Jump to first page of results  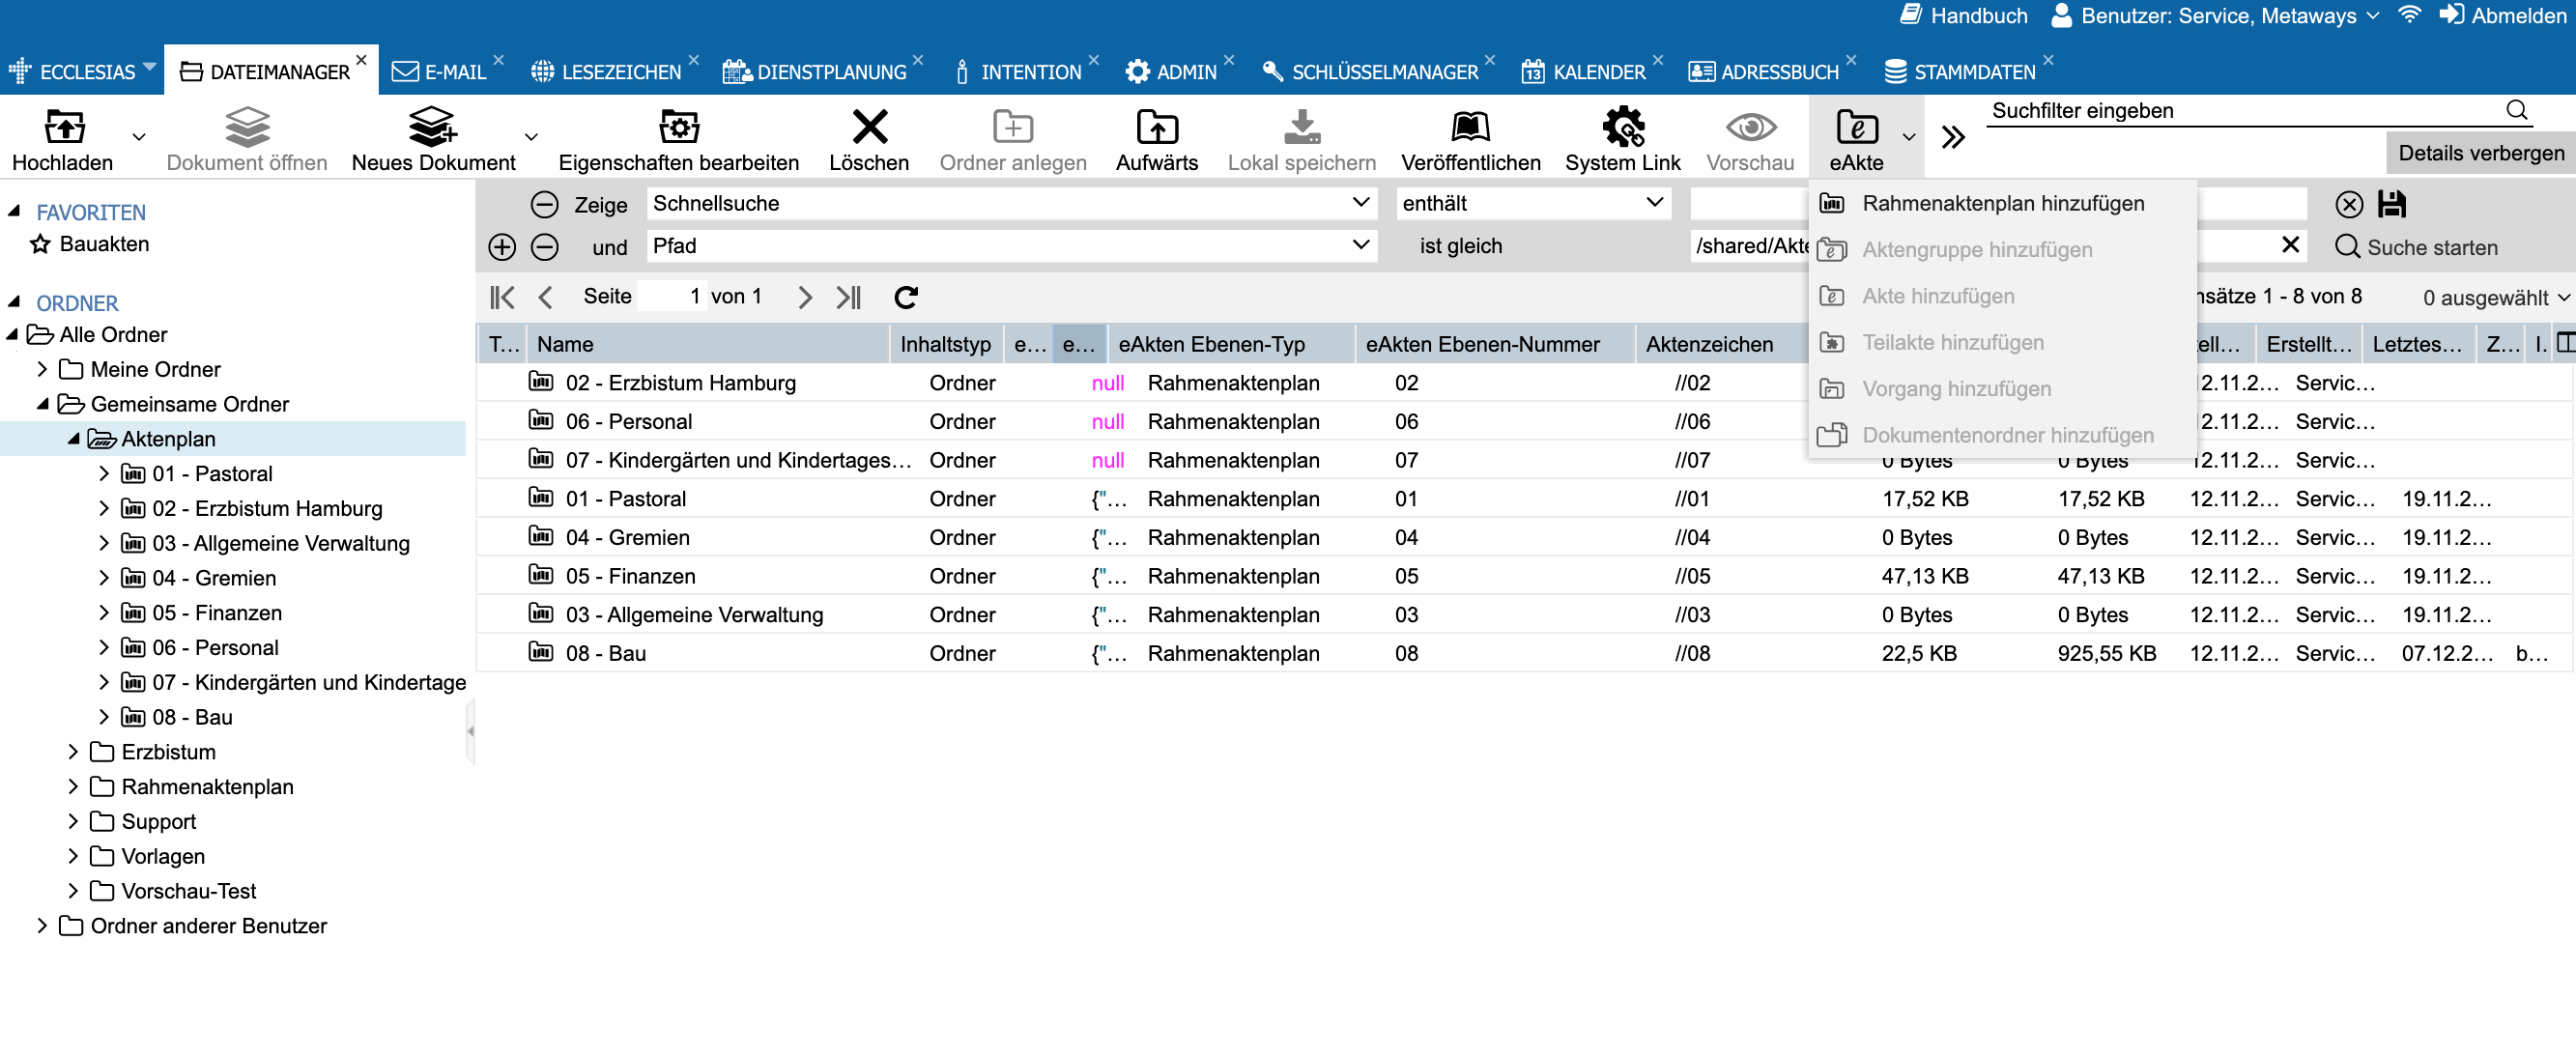coord(502,297)
